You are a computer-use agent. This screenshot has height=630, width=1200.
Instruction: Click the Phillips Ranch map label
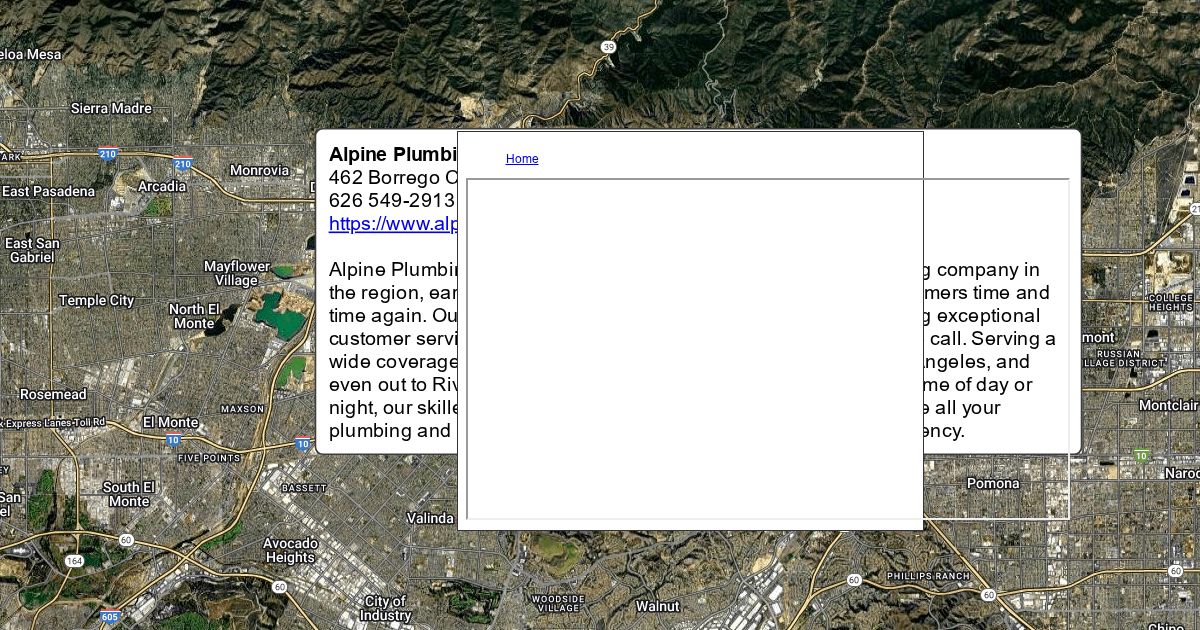pos(928,576)
